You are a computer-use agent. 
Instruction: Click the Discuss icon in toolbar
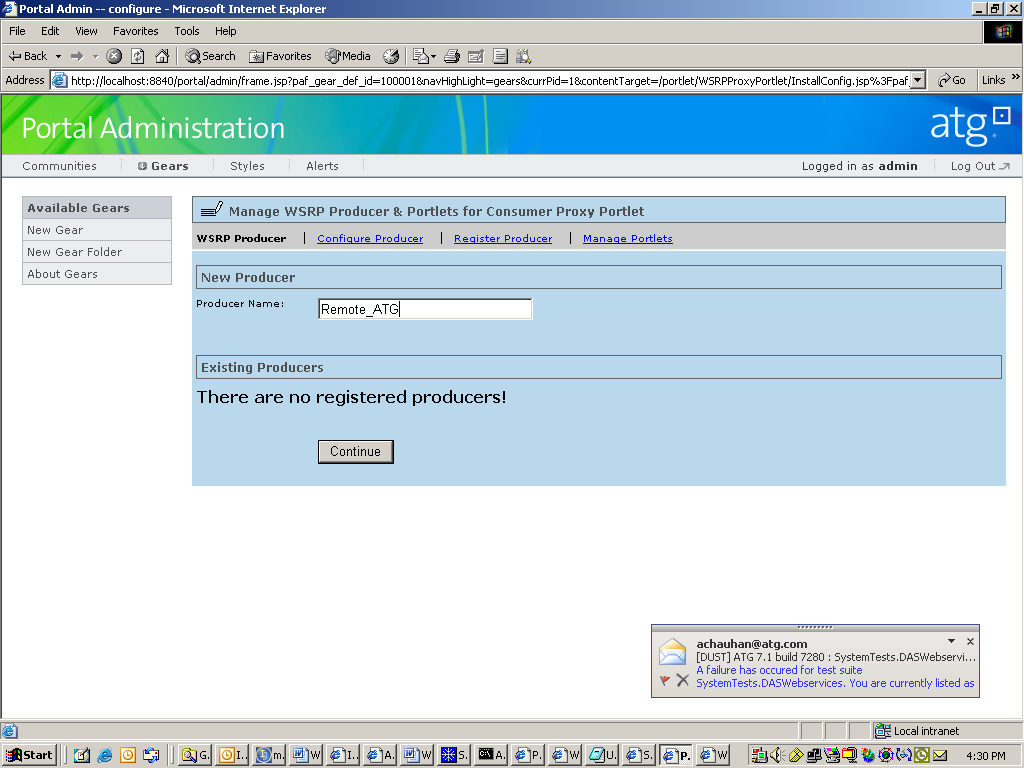point(500,56)
